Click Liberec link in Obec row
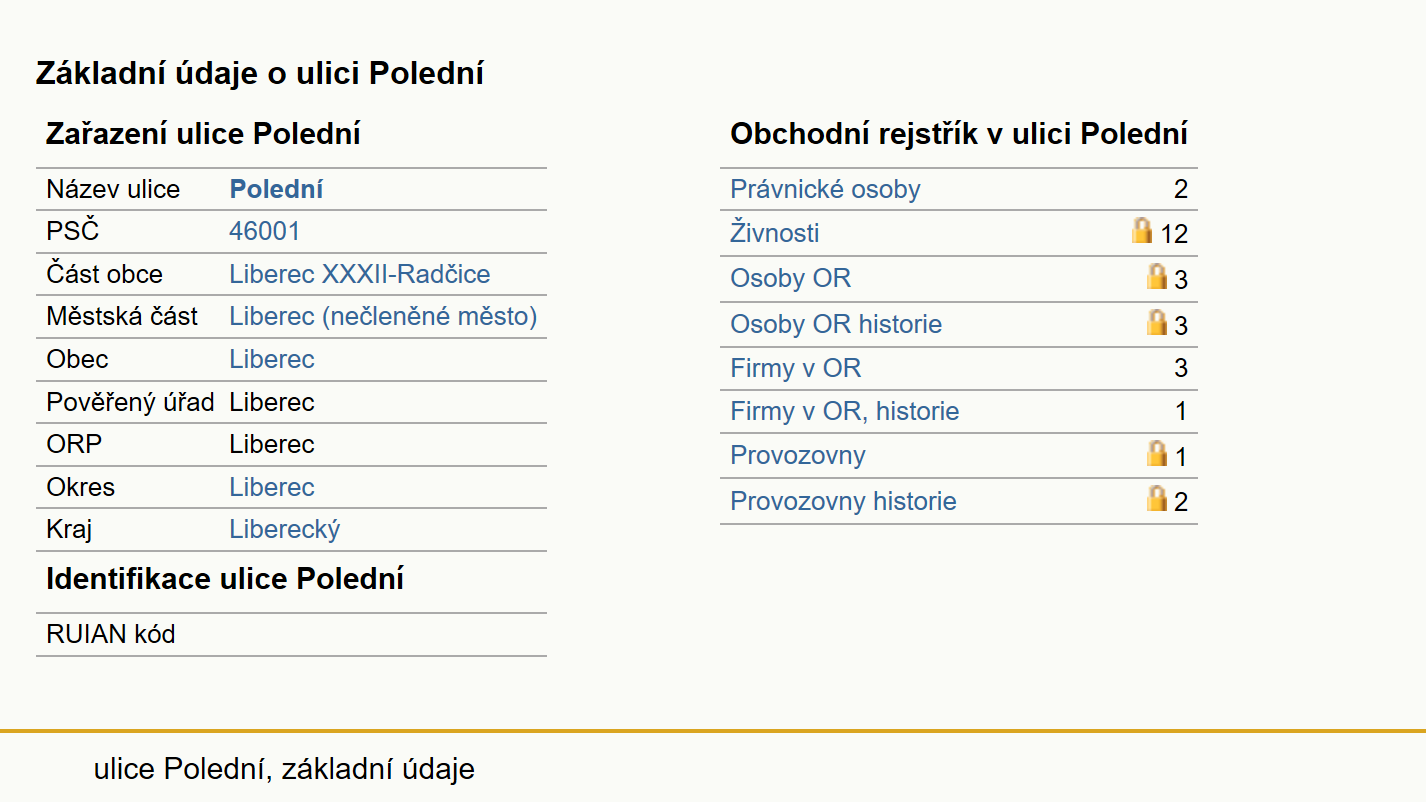Screen dimensions: 1426x802 coord(272,359)
